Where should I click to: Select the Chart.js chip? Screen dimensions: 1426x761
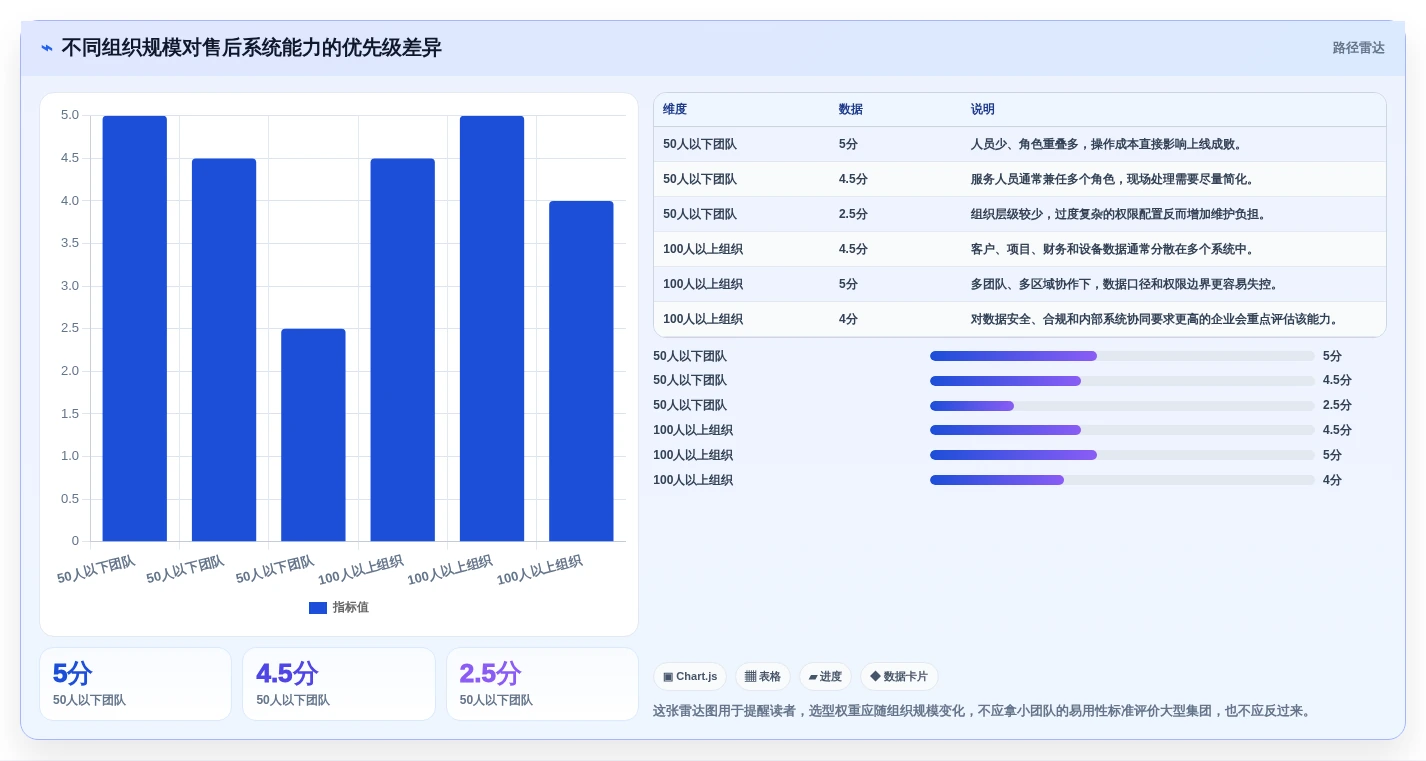click(690, 677)
